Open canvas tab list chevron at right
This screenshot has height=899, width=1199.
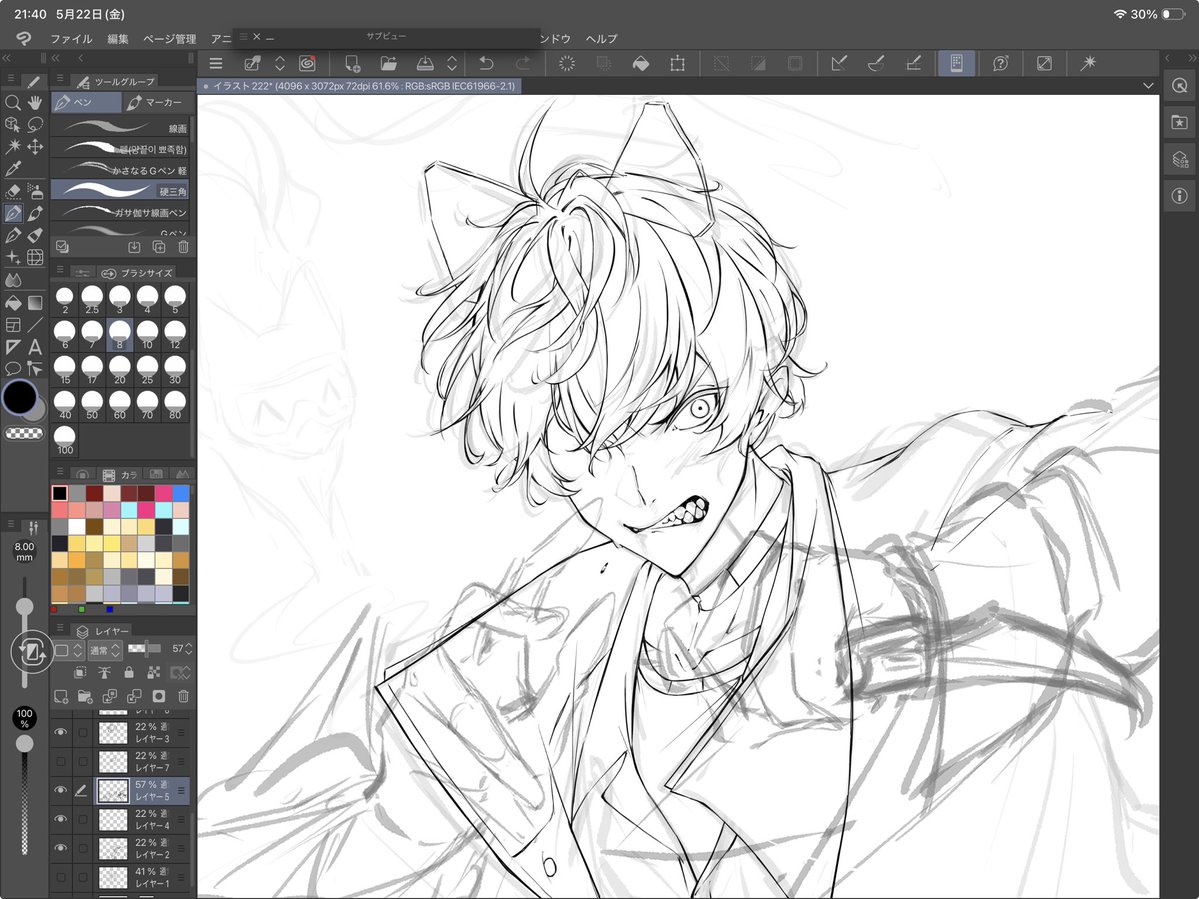(x=1148, y=86)
